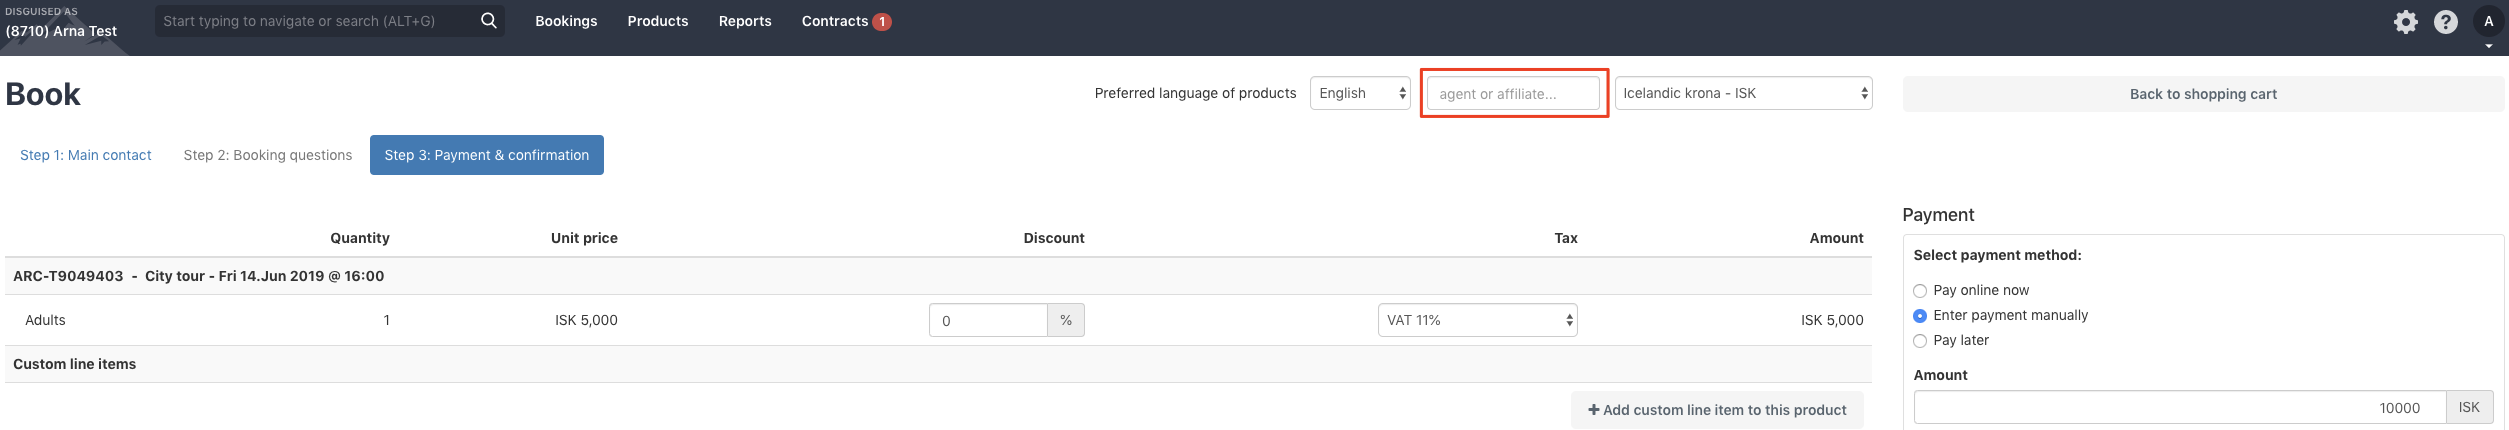Viewport: 2509px width, 430px height.
Task: Go to Step 1: Main contact
Action: click(86, 155)
